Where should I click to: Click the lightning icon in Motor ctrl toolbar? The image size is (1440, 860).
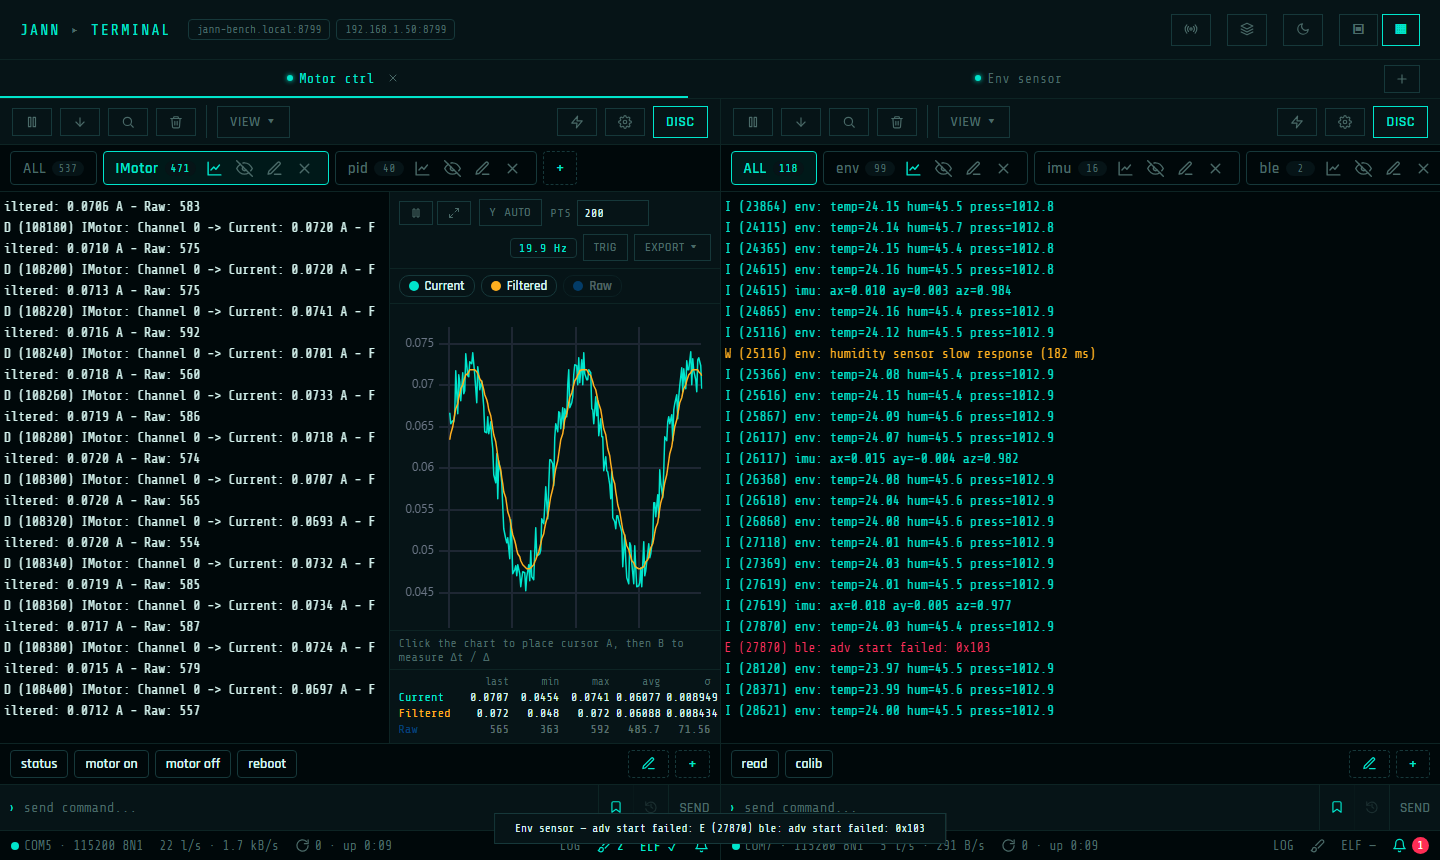point(577,122)
